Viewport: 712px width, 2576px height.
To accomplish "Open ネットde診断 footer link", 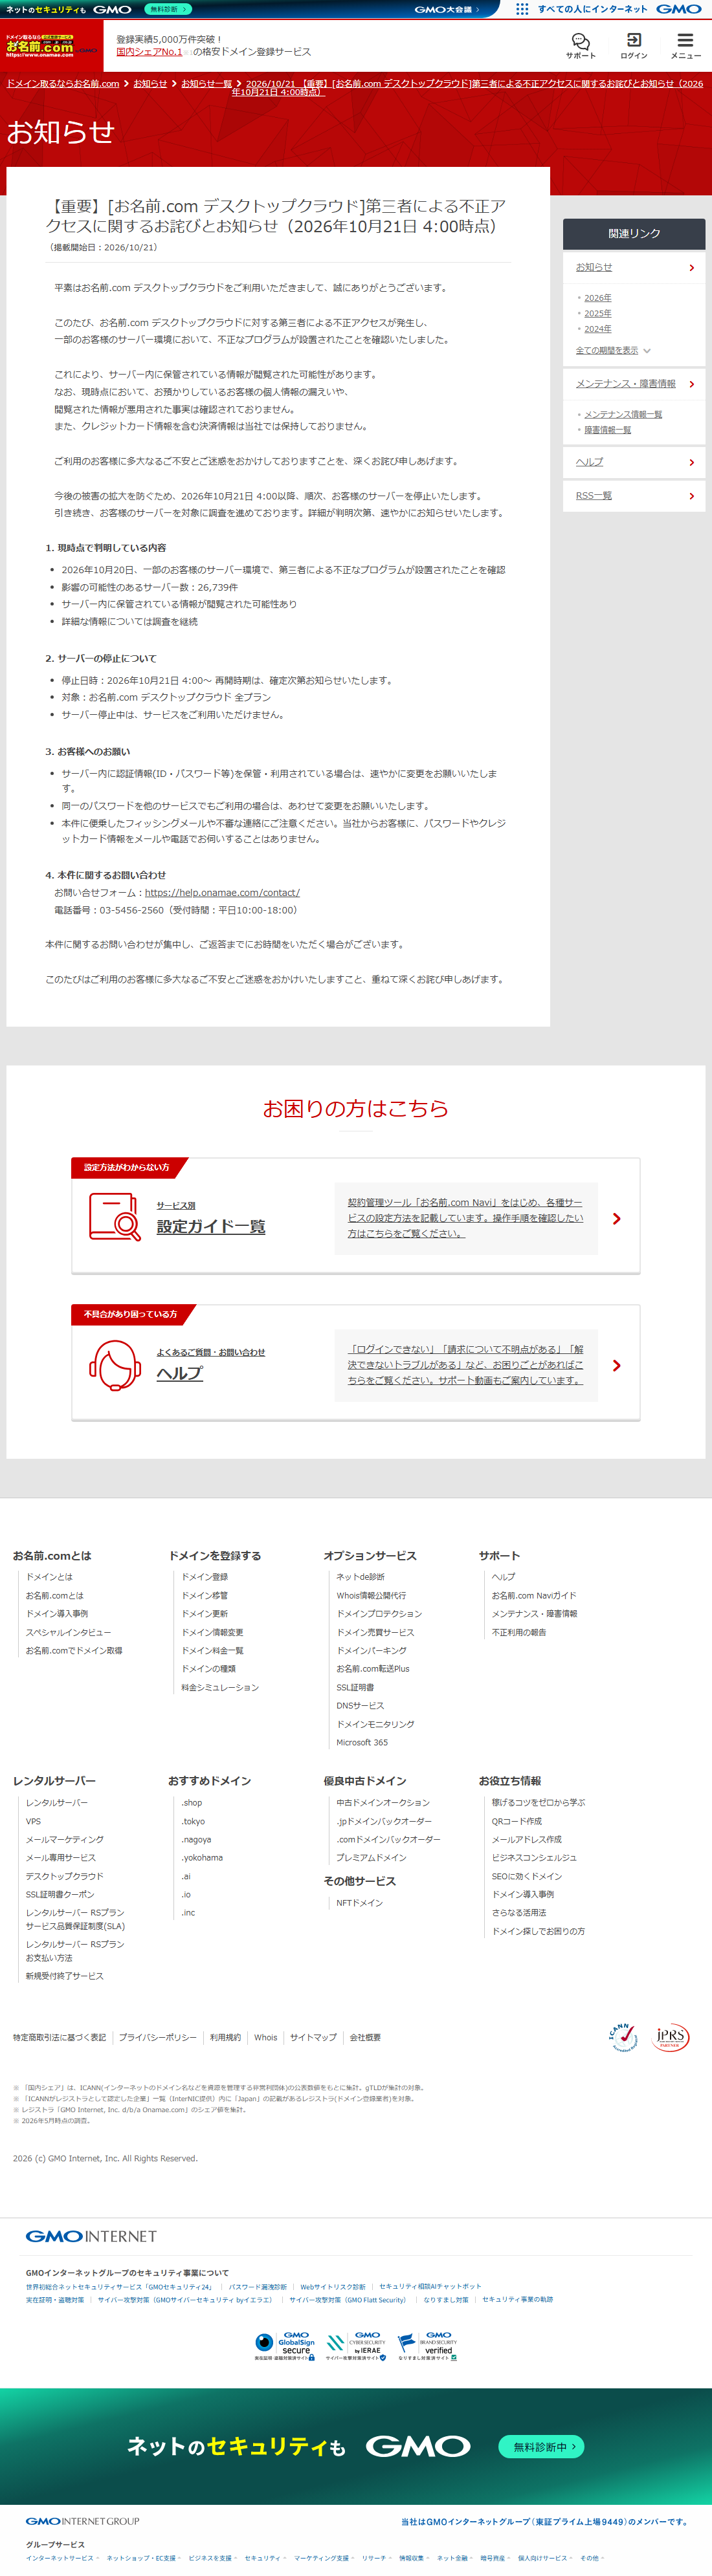I will click(360, 1577).
